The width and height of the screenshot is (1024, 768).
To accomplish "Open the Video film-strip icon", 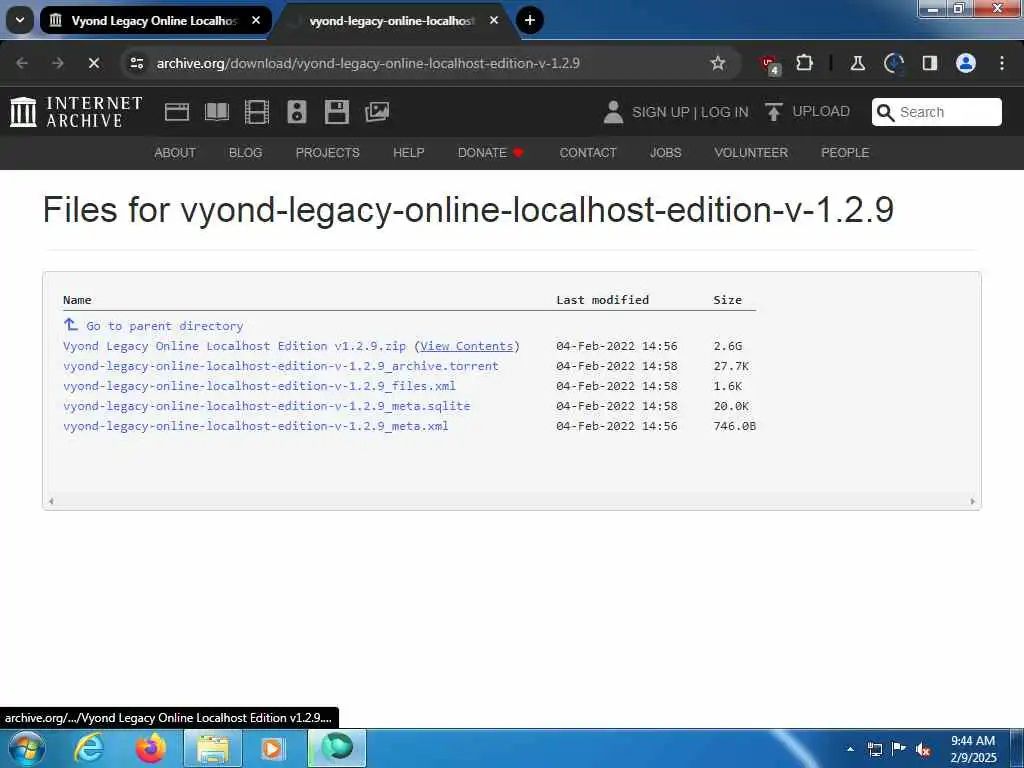I will [257, 112].
